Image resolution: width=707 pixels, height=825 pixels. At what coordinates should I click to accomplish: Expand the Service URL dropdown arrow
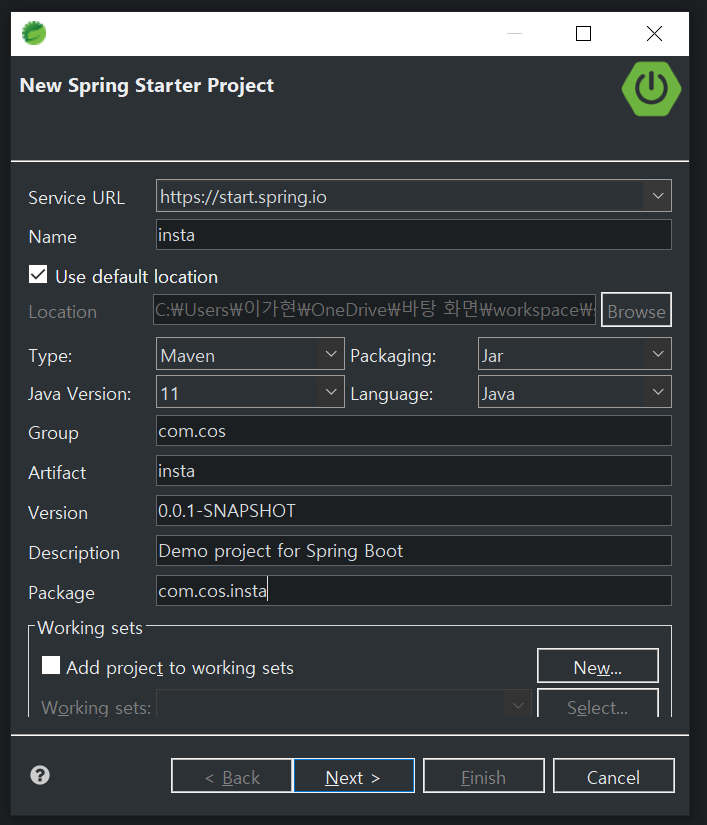658,196
